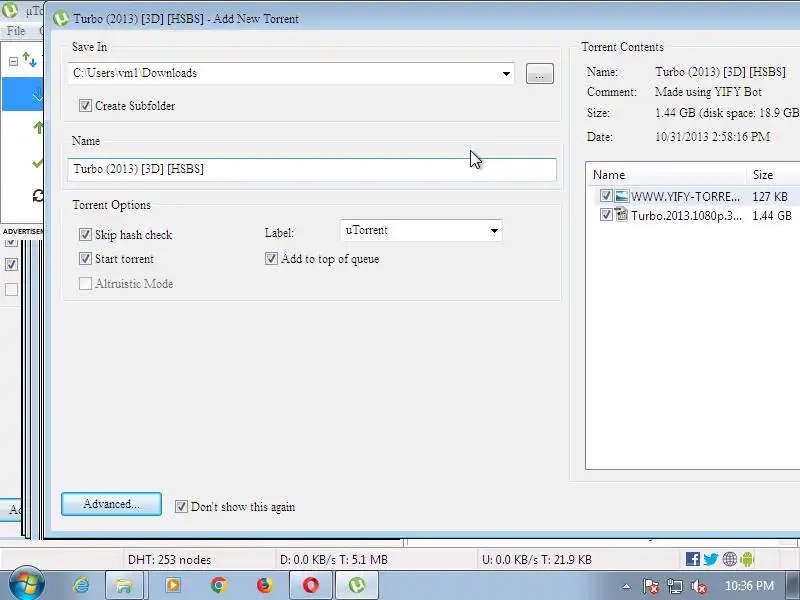Sort file list by Name column

click(x=666, y=174)
